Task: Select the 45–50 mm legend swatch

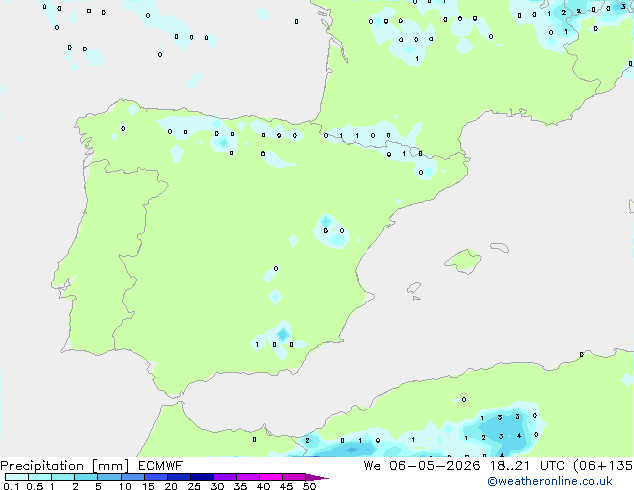Action: (x=294, y=477)
